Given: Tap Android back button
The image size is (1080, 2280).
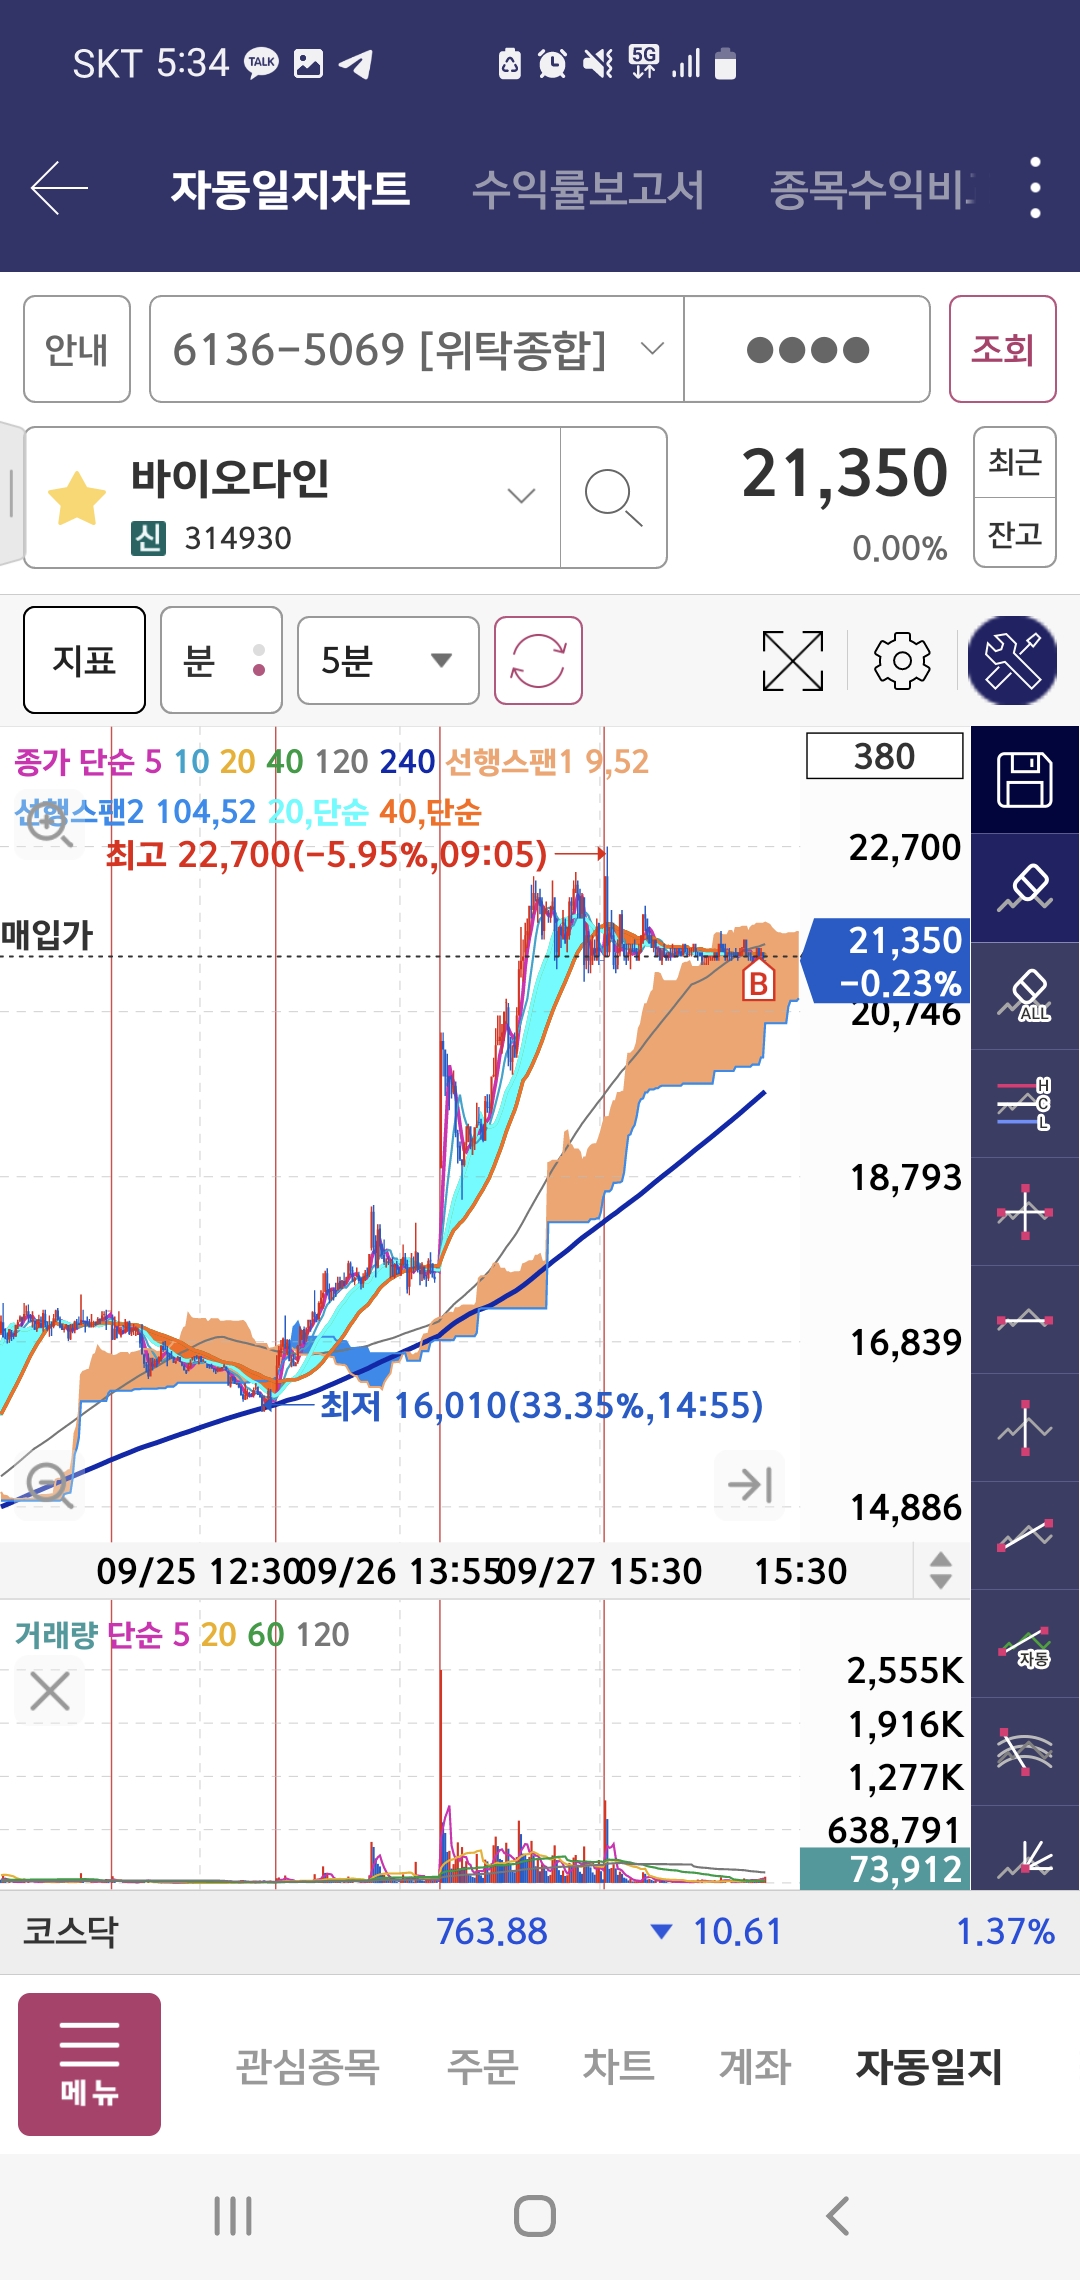Looking at the screenshot, I should tap(838, 2216).
